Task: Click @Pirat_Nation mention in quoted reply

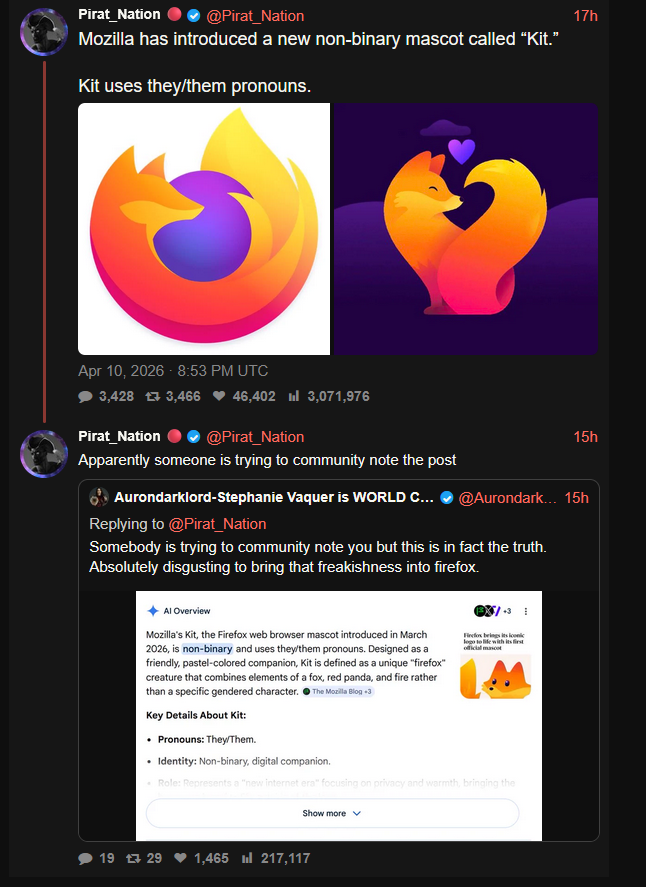Action: pos(217,524)
